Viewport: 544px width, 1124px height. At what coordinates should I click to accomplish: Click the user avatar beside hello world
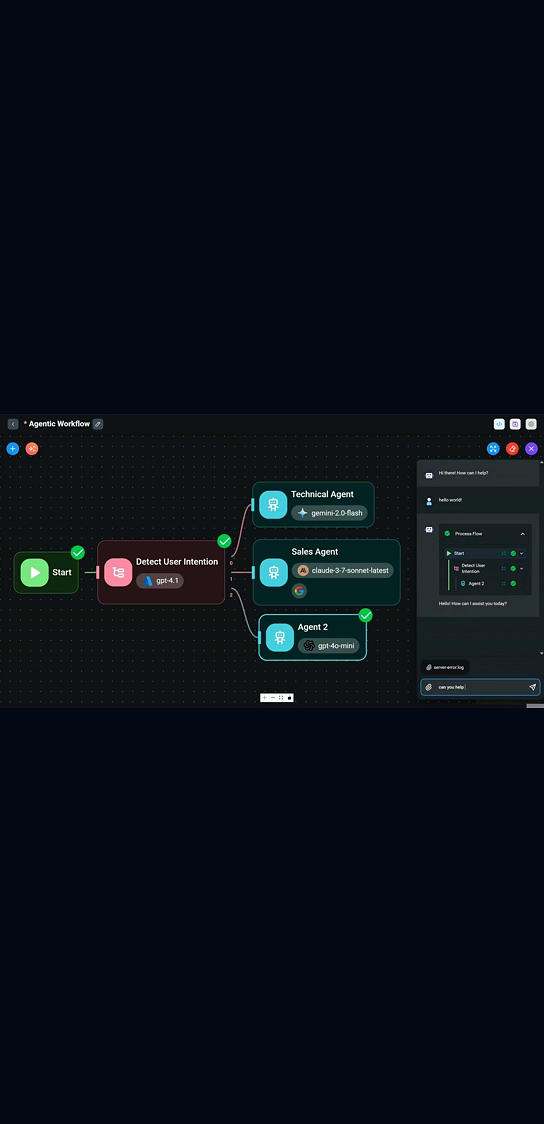click(429, 501)
